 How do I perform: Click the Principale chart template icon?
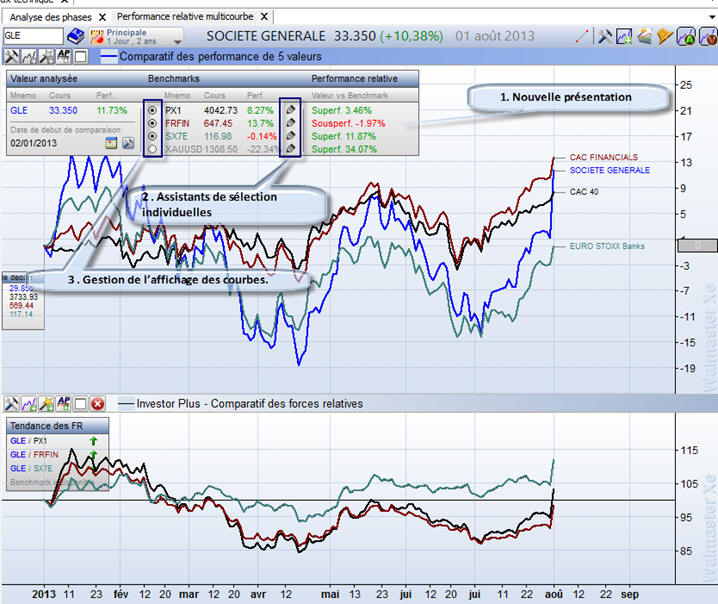[x=97, y=37]
